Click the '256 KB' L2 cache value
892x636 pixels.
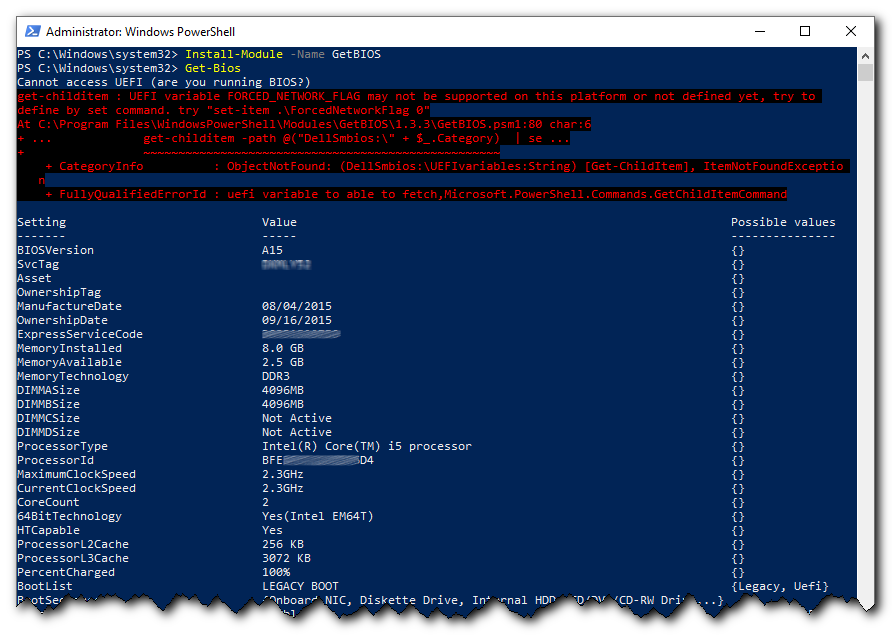pos(283,544)
